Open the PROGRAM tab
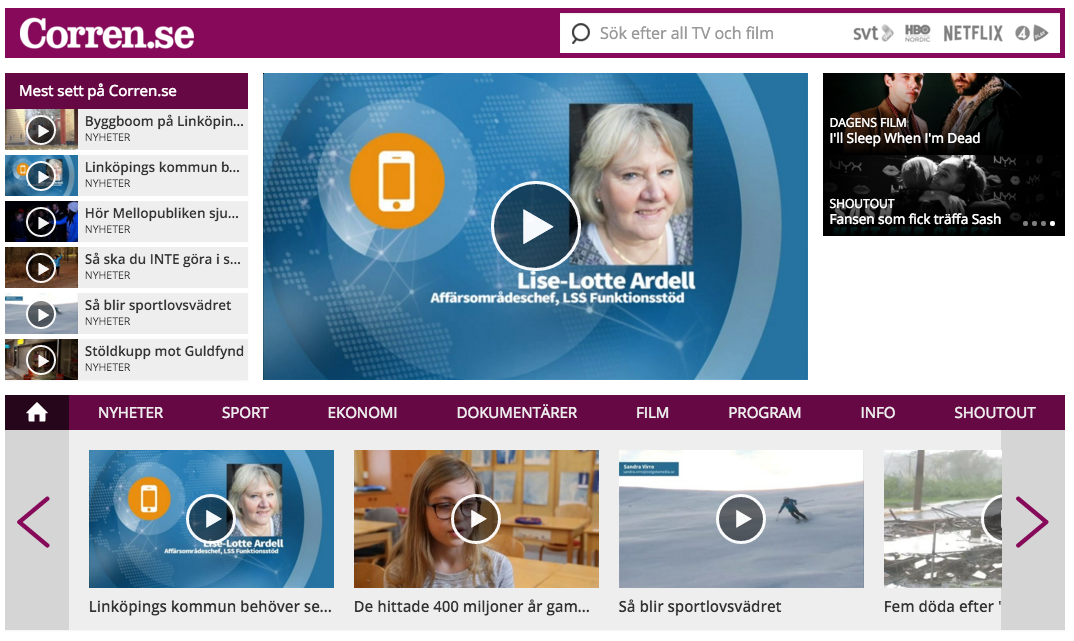1074x641 pixels. [764, 413]
